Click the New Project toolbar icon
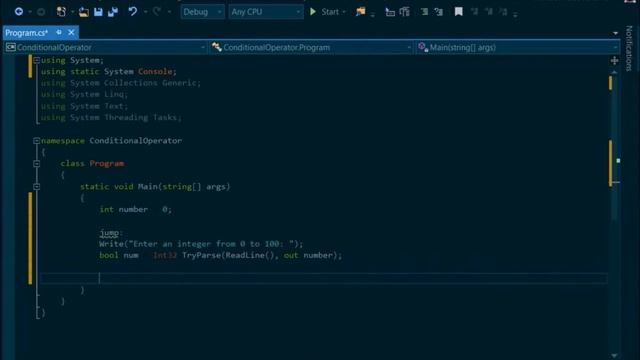This screenshot has width=640, height=360. [x=61, y=12]
